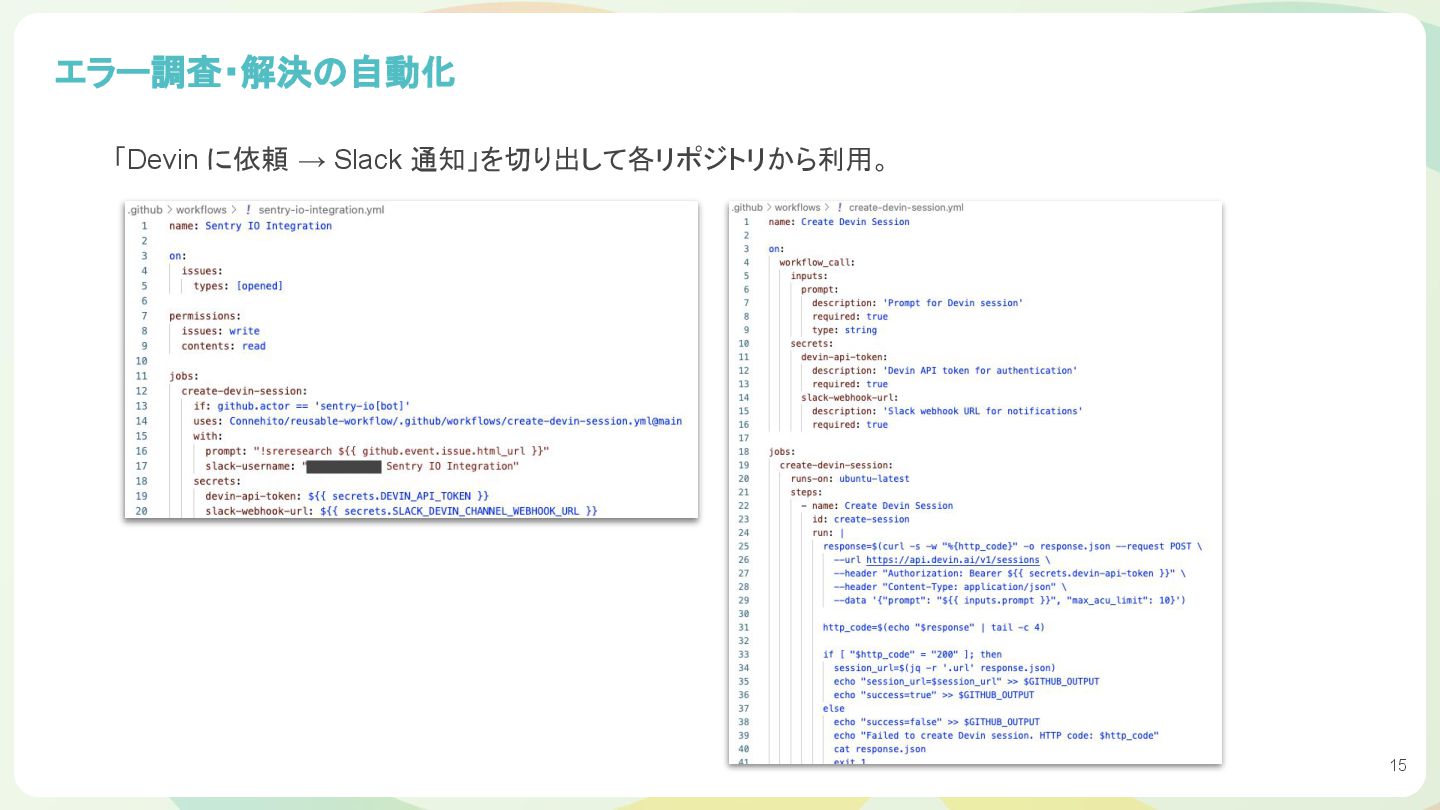Click the 'steps:' line
Viewport: 1440px width, 810px height.
pos(806,492)
